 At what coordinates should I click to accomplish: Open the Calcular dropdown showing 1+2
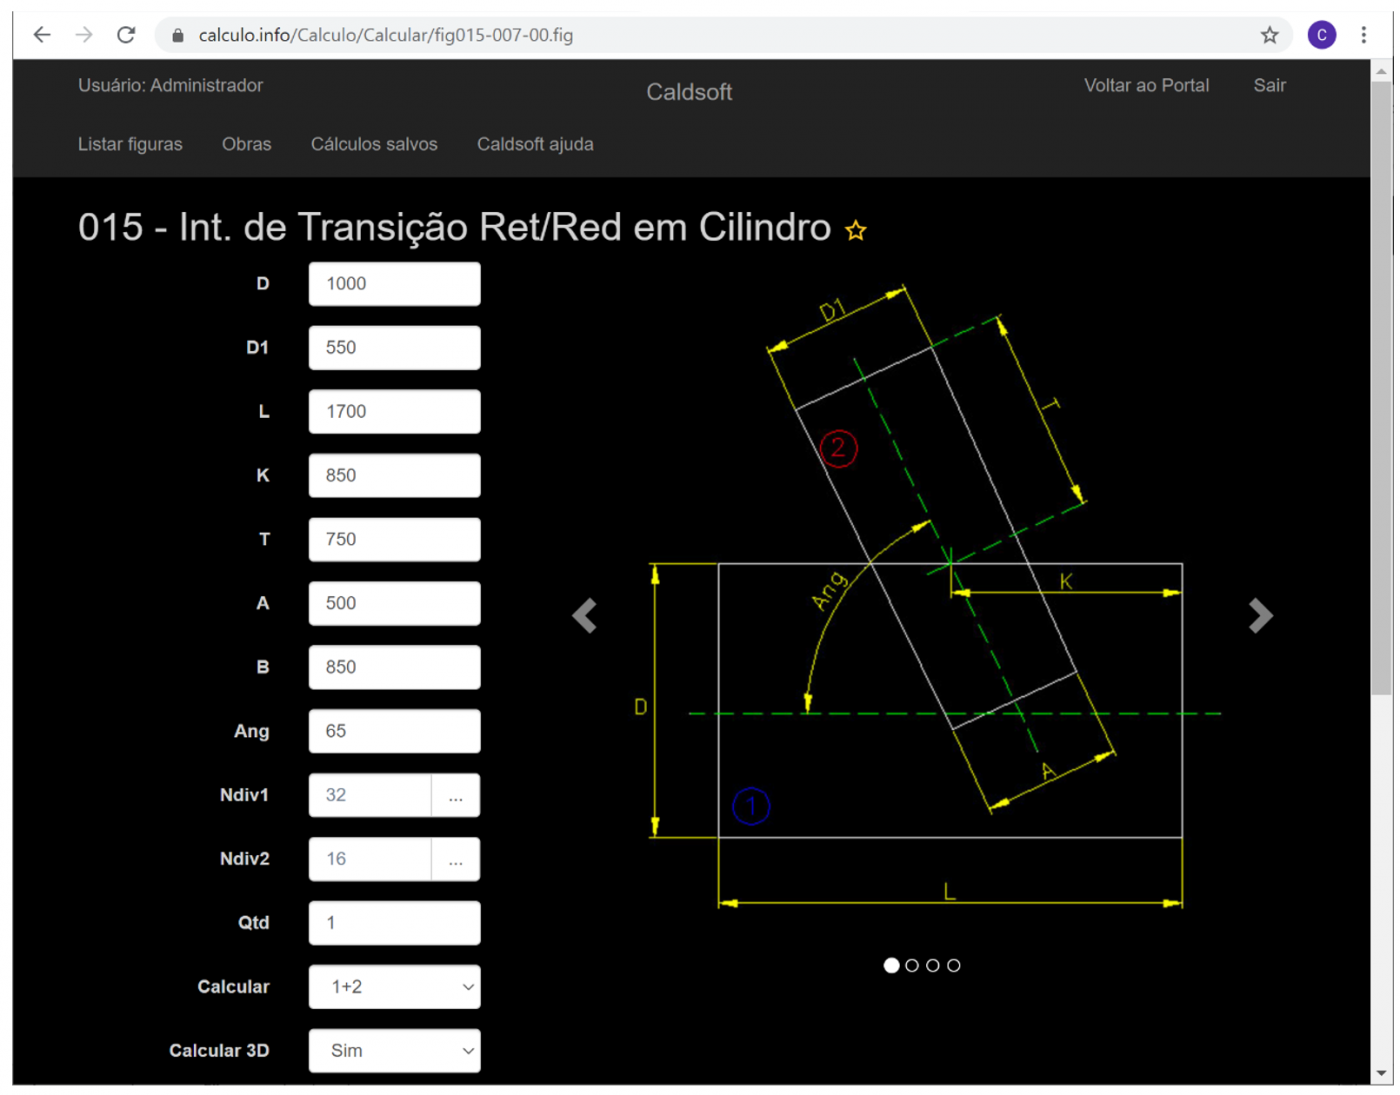394,987
